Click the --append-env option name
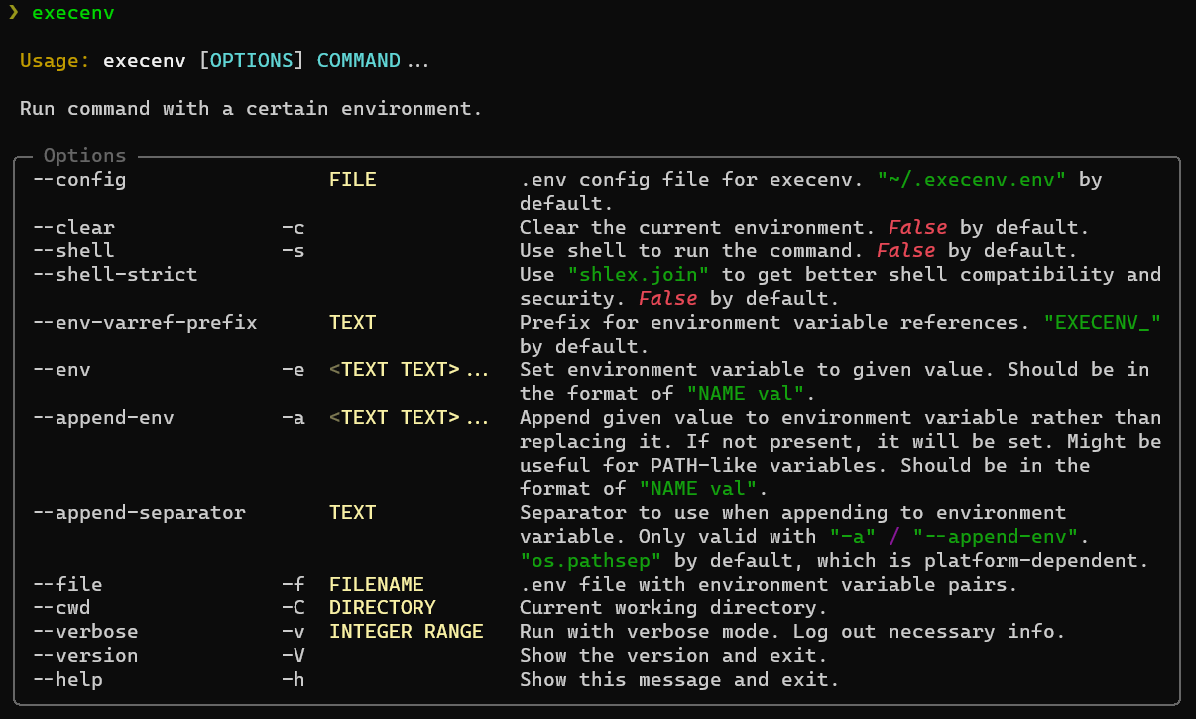The image size is (1196, 719). pyautogui.click(x=104, y=418)
